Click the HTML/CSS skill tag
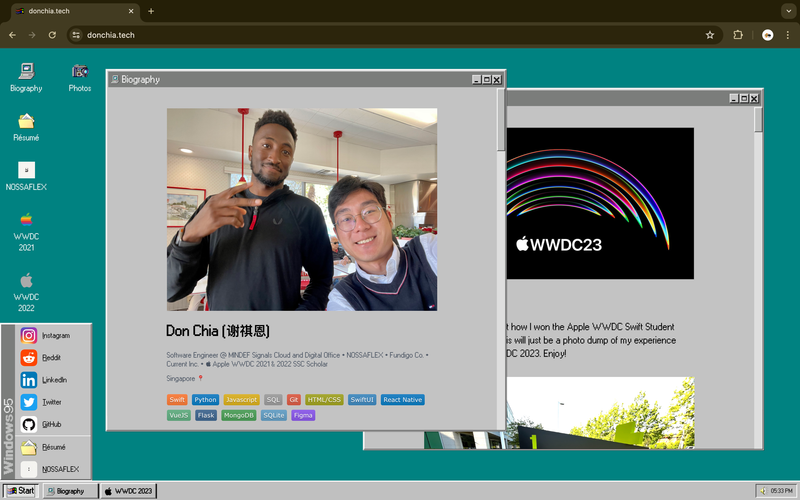 [324, 399]
